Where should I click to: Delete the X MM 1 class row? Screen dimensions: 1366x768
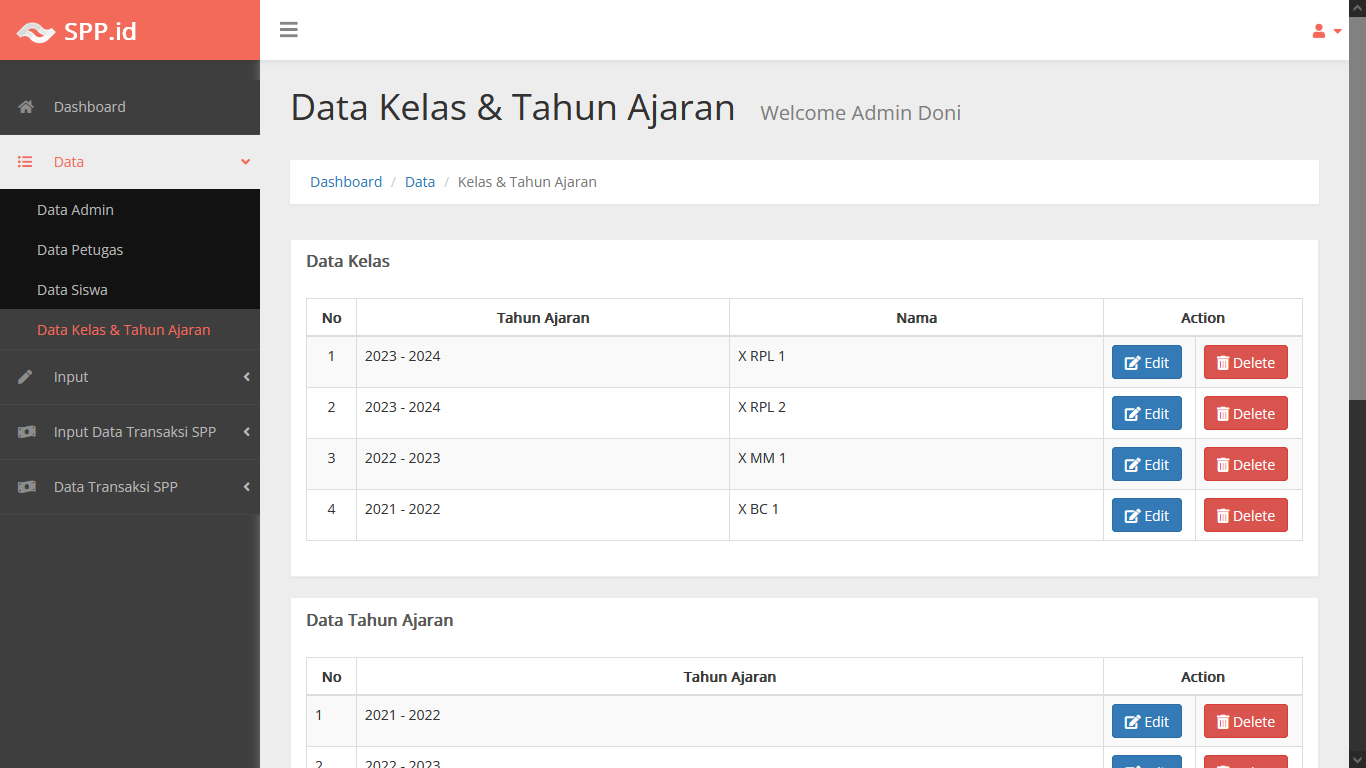pyautogui.click(x=1245, y=465)
